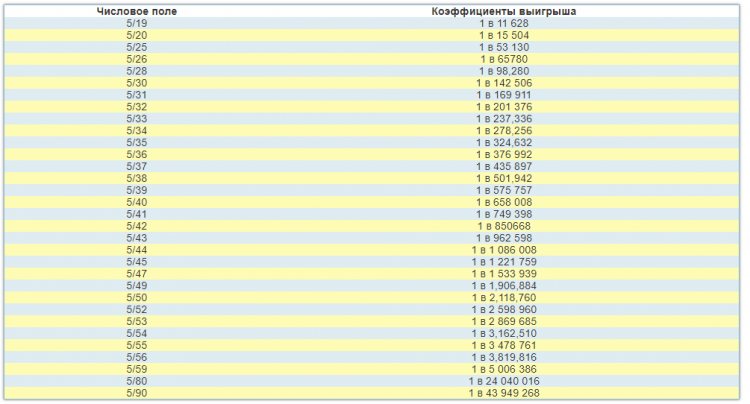Select the value '1 в 201 376'

pyautogui.click(x=504, y=107)
